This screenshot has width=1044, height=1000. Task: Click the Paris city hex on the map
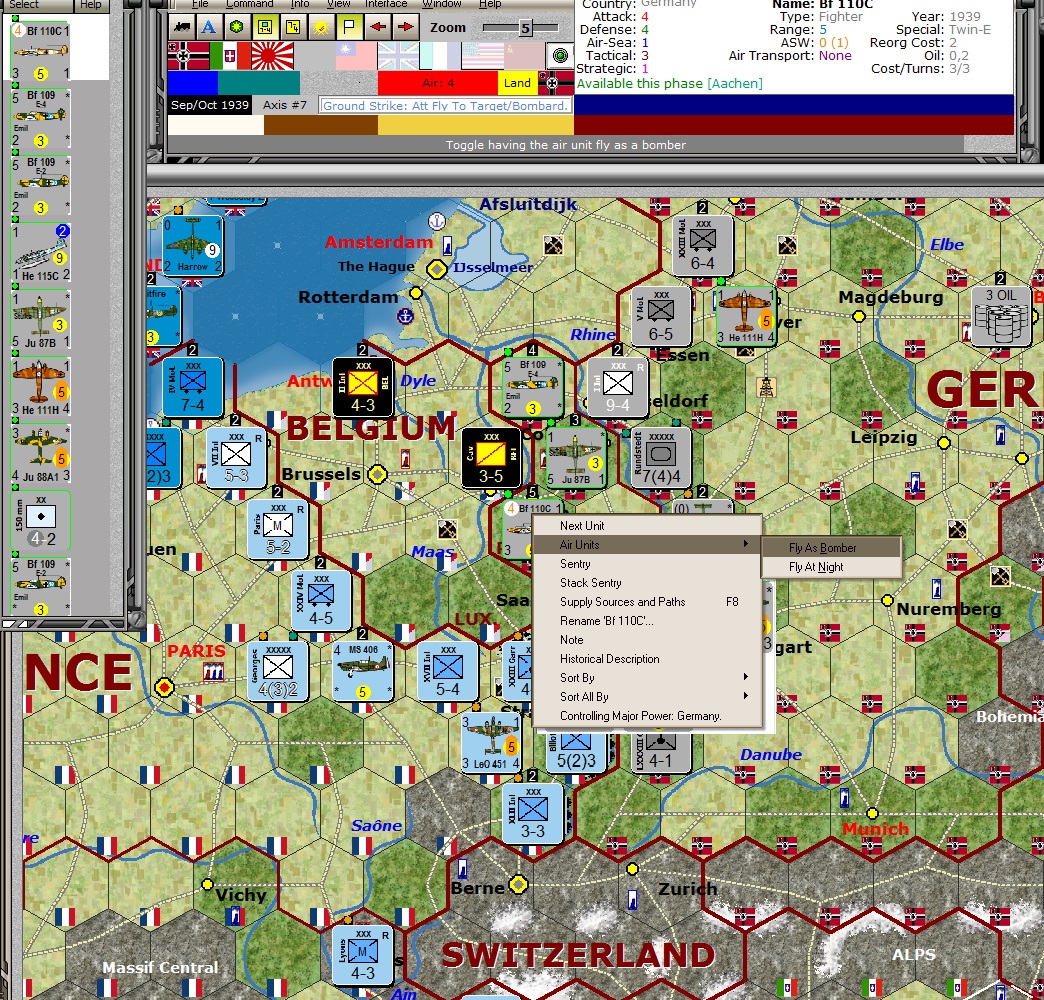click(164, 686)
